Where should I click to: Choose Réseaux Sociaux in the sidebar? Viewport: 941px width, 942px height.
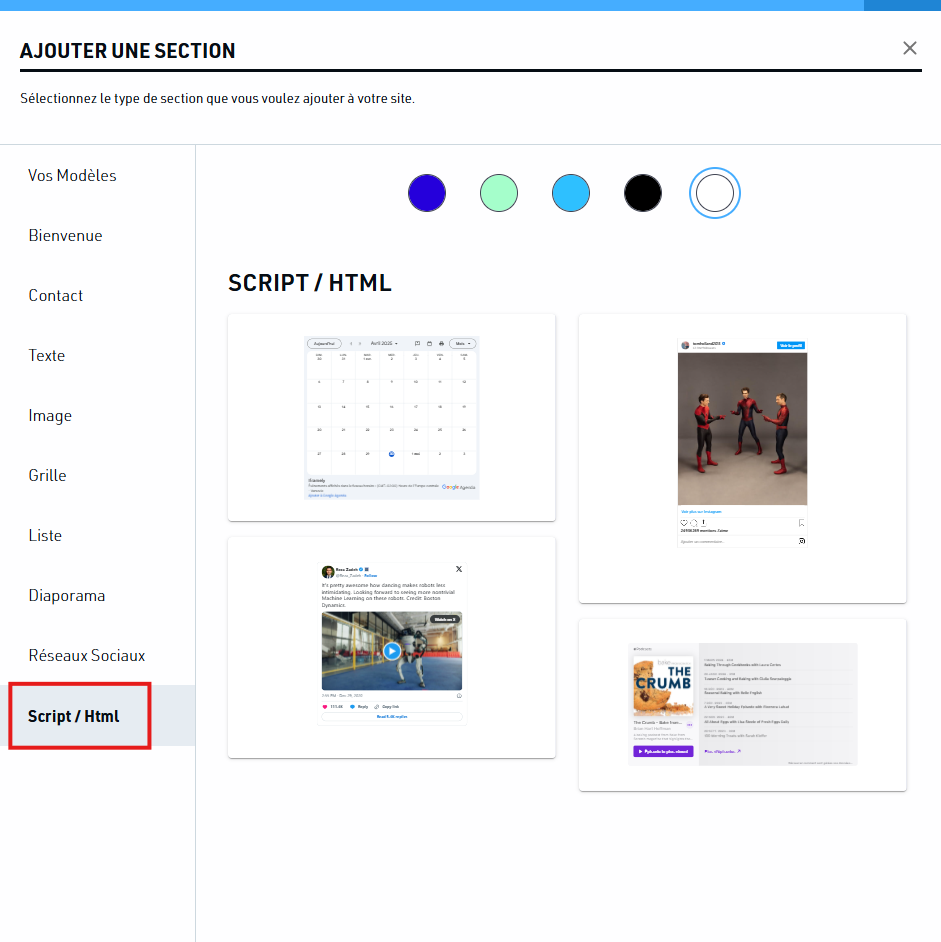[87, 655]
